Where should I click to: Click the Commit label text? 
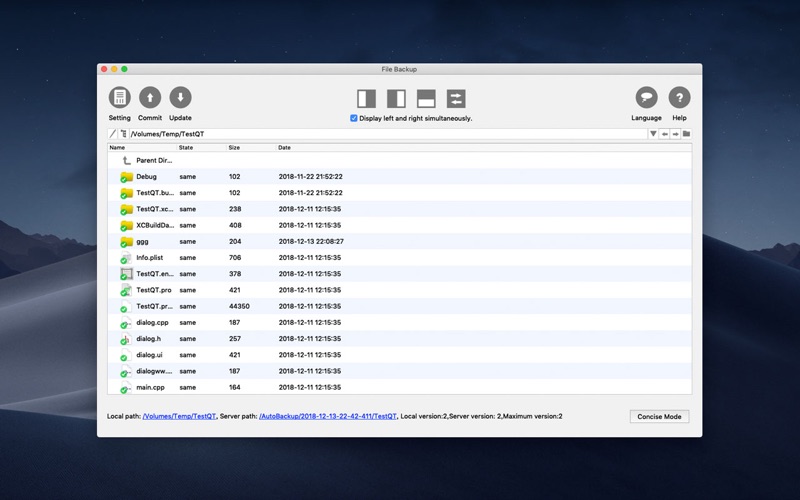pyautogui.click(x=150, y=118)
